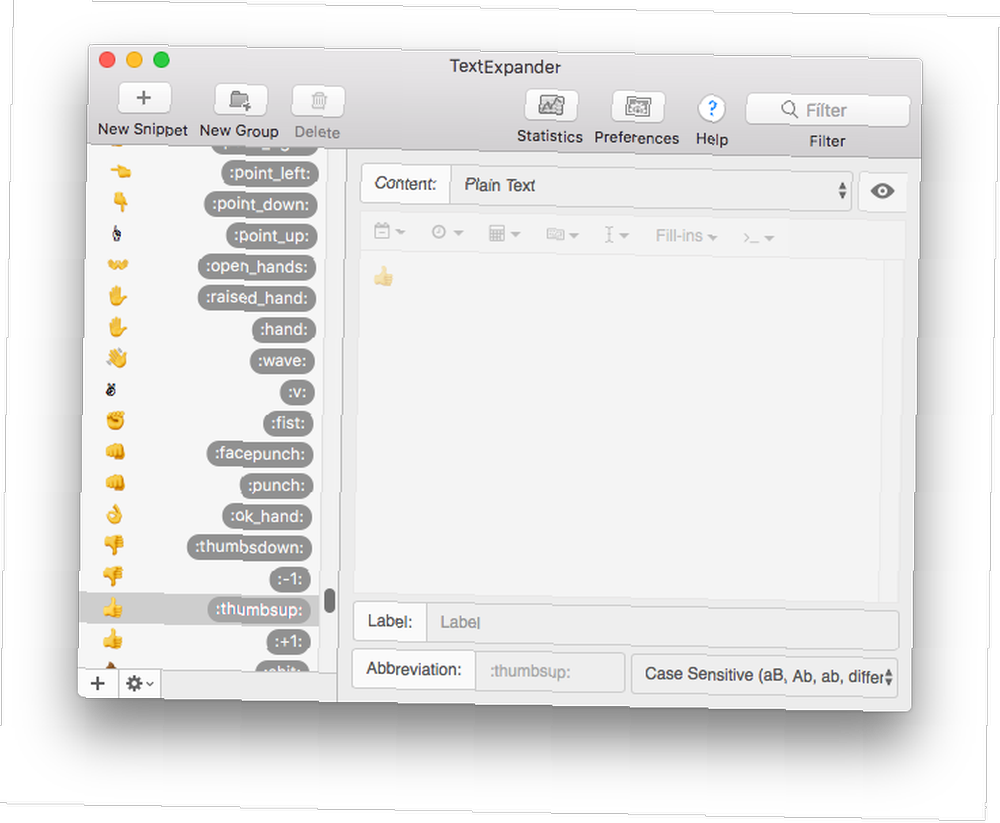This screenshot has width=1000, height=823.
Task: Open the gear actions menu below the list
Action: [140, 684]
